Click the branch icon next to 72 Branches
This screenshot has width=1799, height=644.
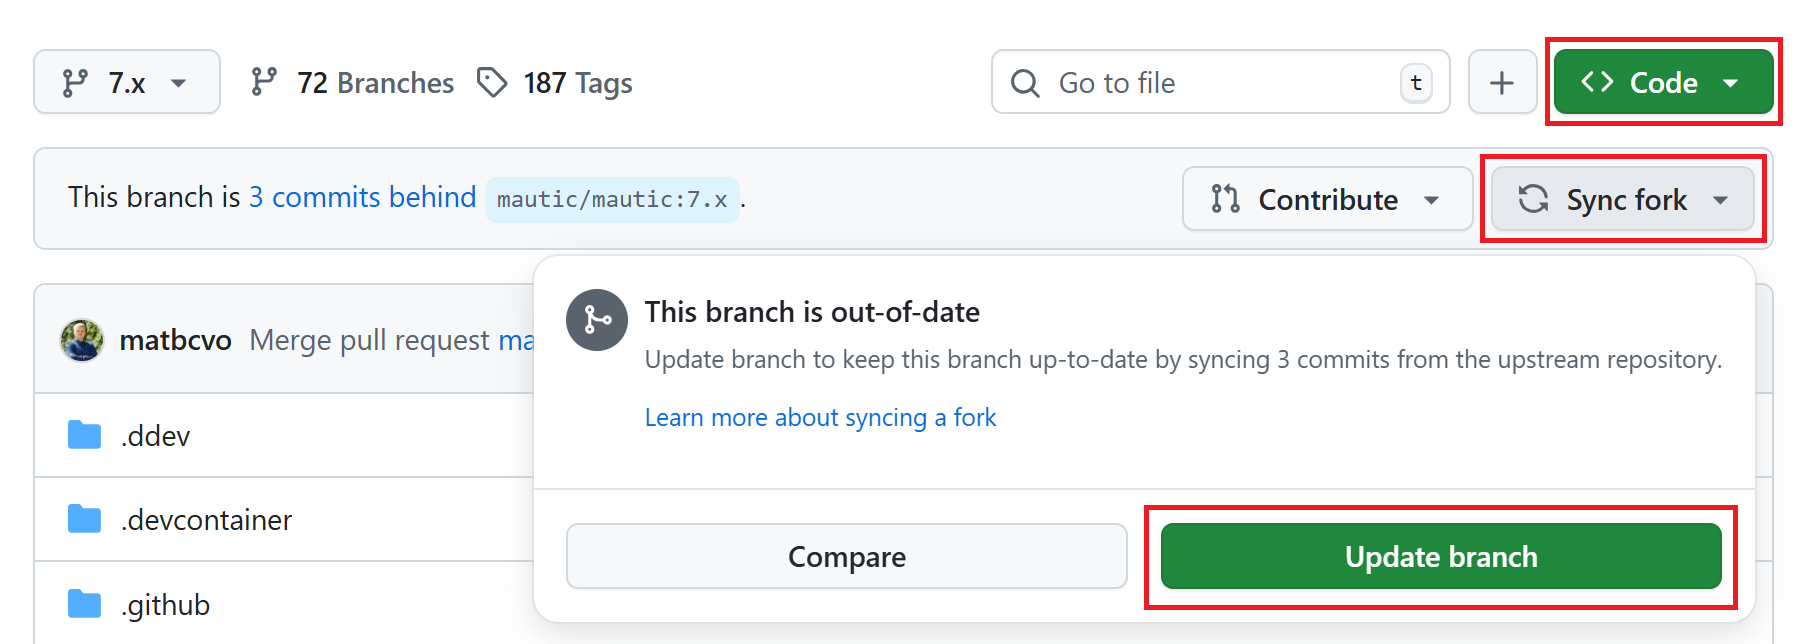(x=264, y=82)
